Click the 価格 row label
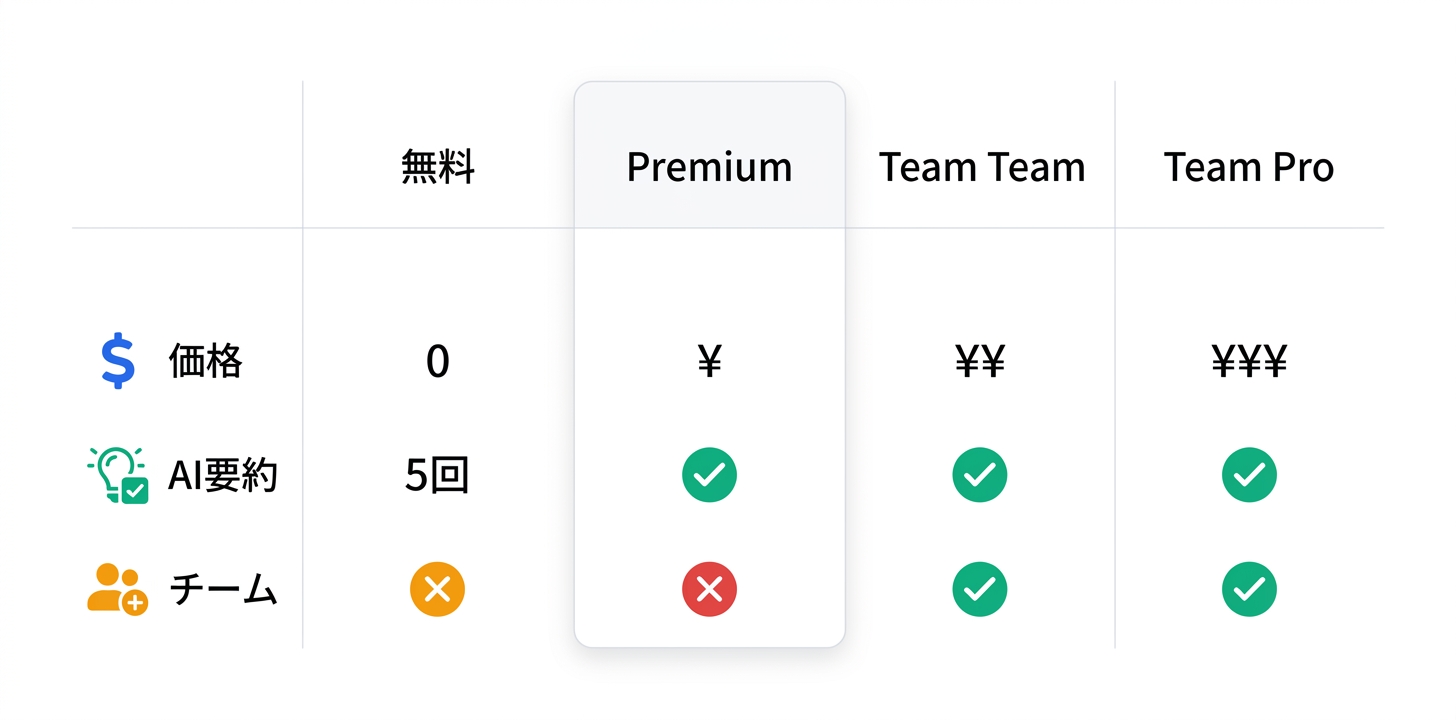 205,362
